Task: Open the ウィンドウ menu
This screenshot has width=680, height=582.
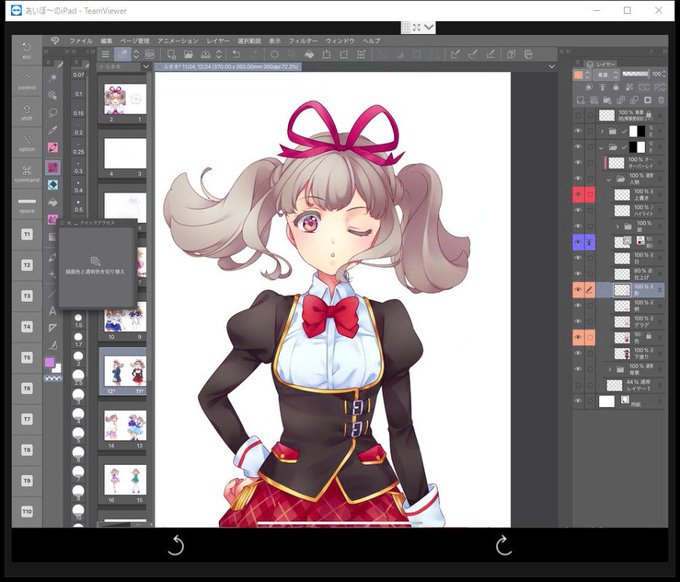Action: point(340,41)
